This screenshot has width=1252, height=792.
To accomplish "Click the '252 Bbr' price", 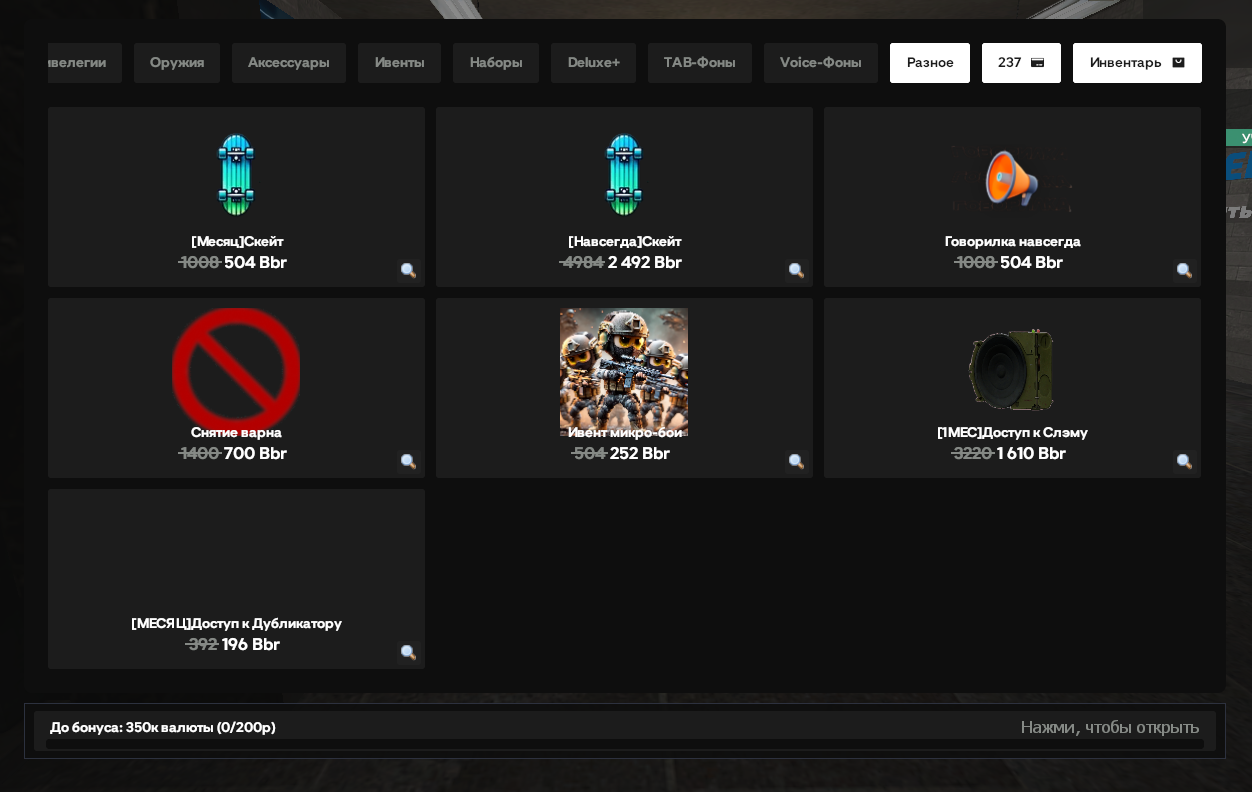I will tap(640, 453).
